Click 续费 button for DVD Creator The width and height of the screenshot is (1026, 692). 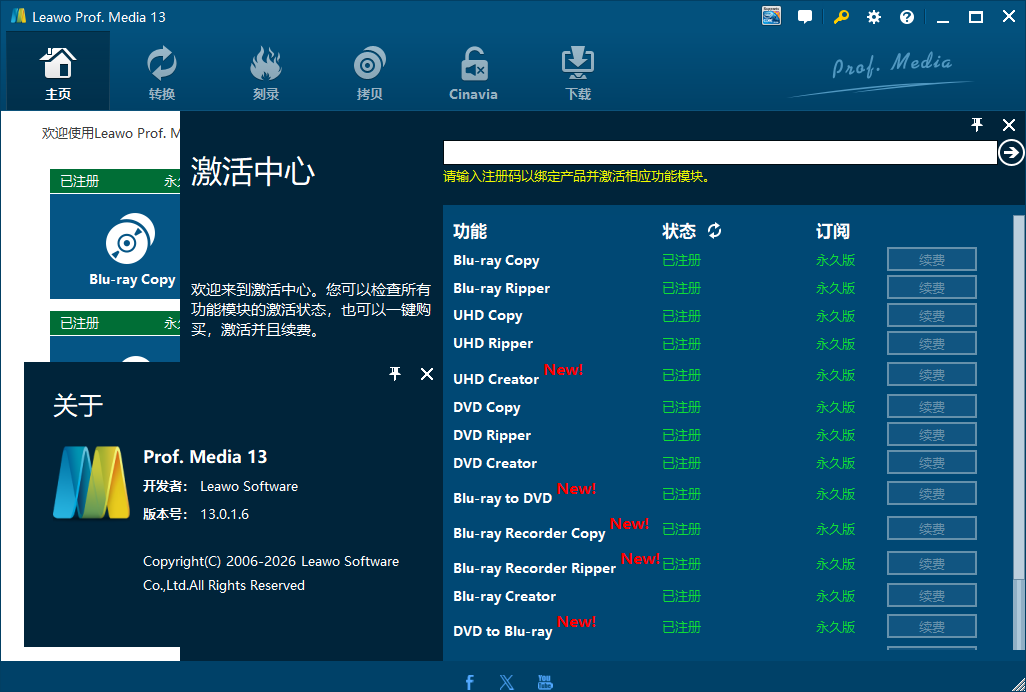coord(932,462)
